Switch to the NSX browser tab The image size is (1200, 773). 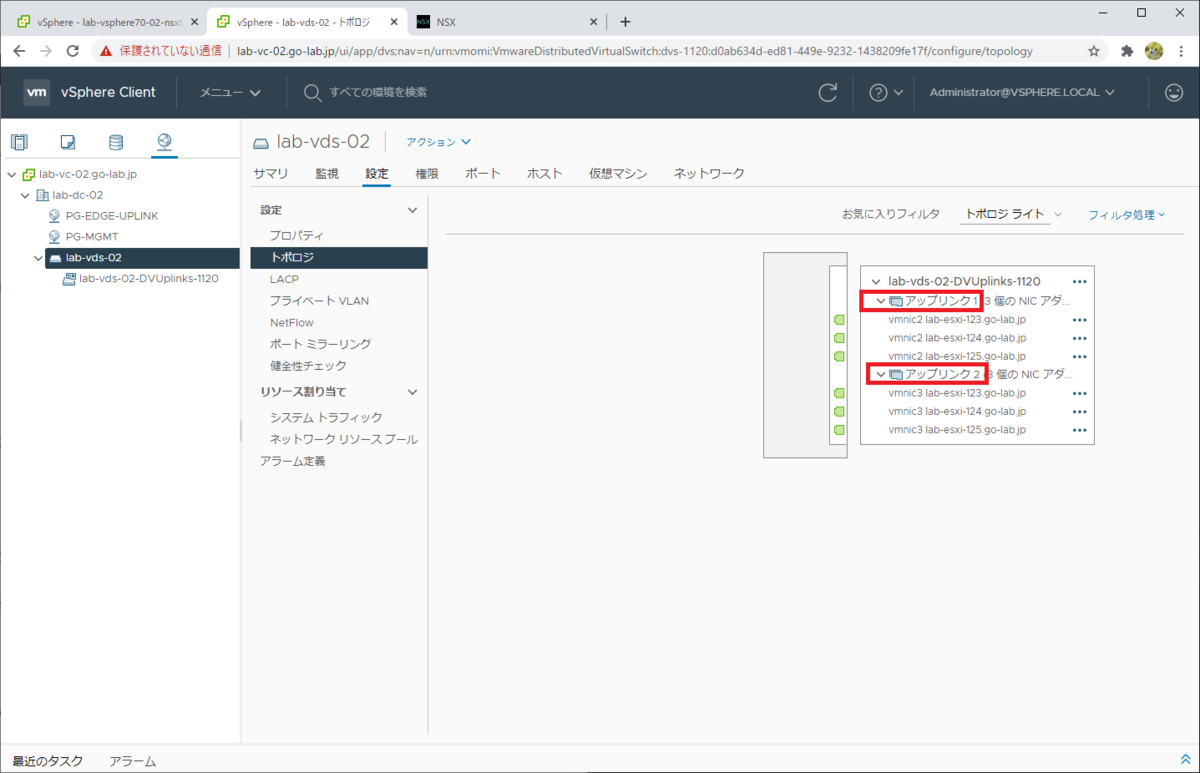click(x=510, y=21)
